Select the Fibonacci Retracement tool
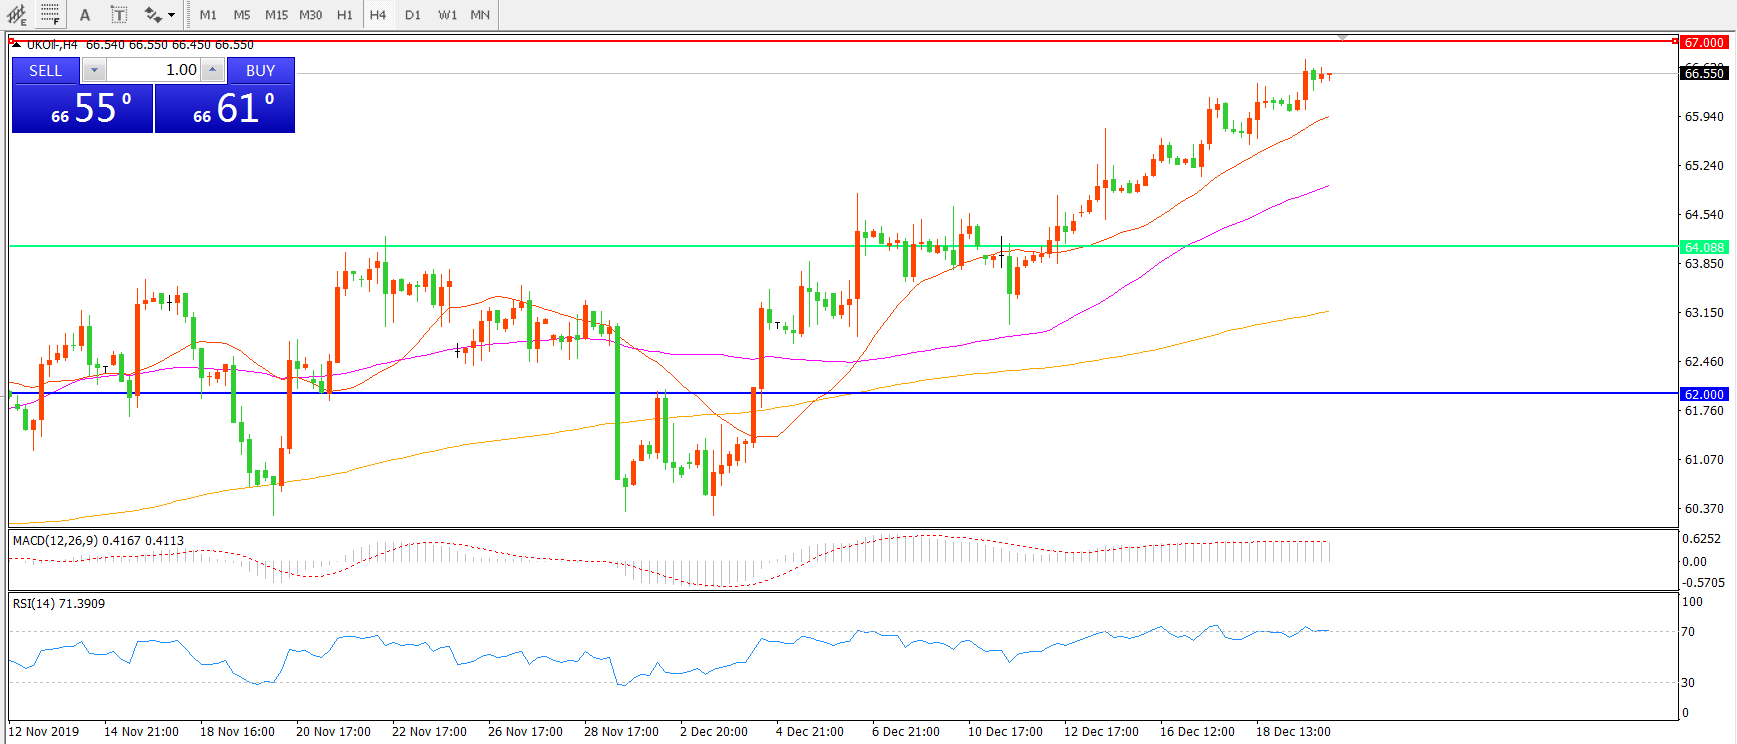This screenshot has width=1737, height=744. [50, 15]
